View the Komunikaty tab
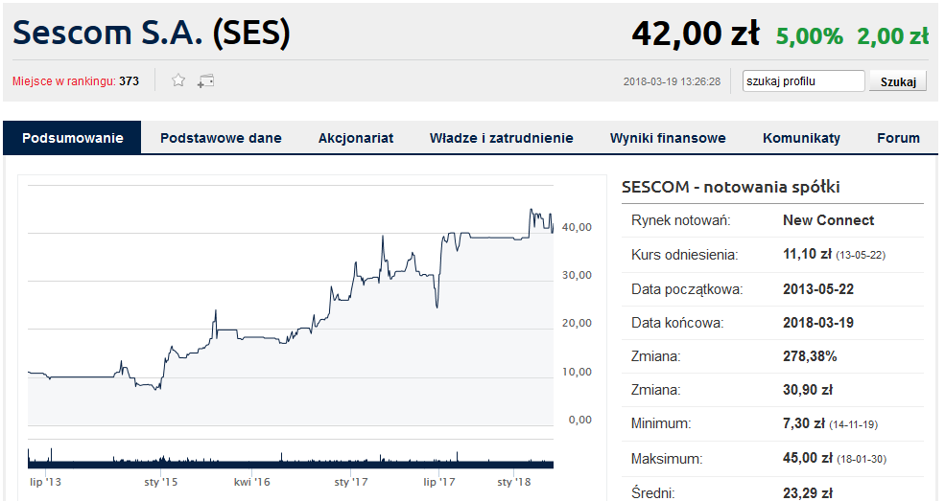Viewport: 945px width, 501px height. click(802, 137)
